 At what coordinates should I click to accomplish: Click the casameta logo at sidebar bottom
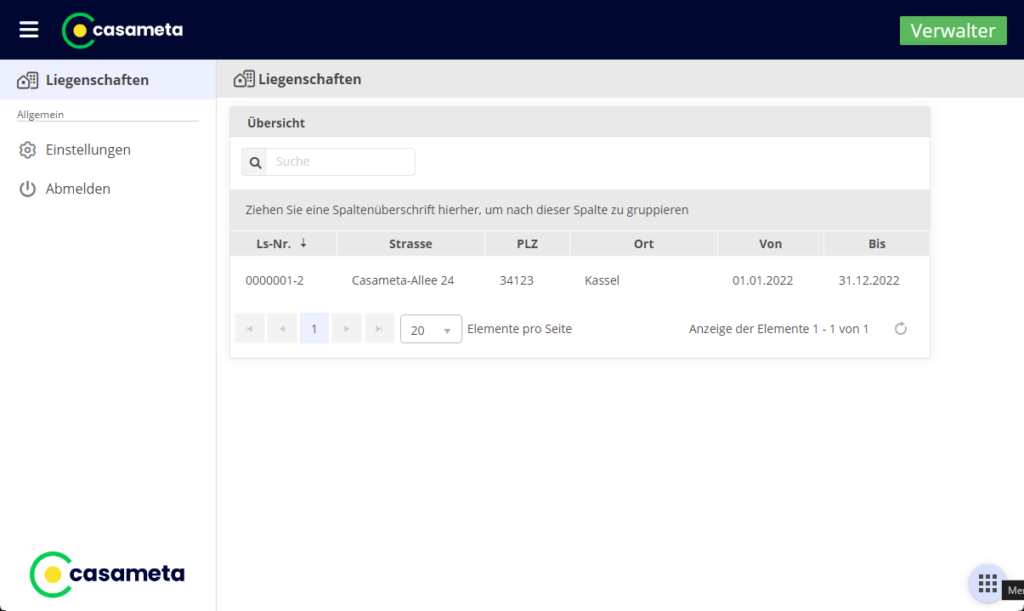tap(107, 574)
